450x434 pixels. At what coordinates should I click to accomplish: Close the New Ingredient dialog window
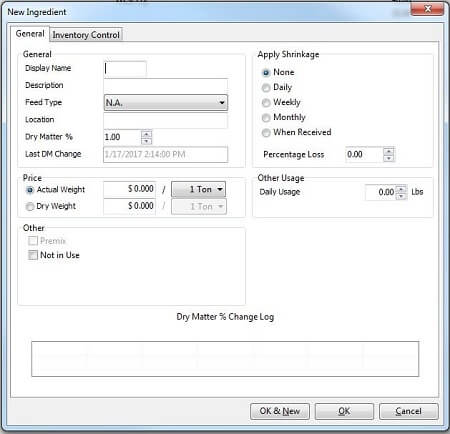(x=428, y=9)
